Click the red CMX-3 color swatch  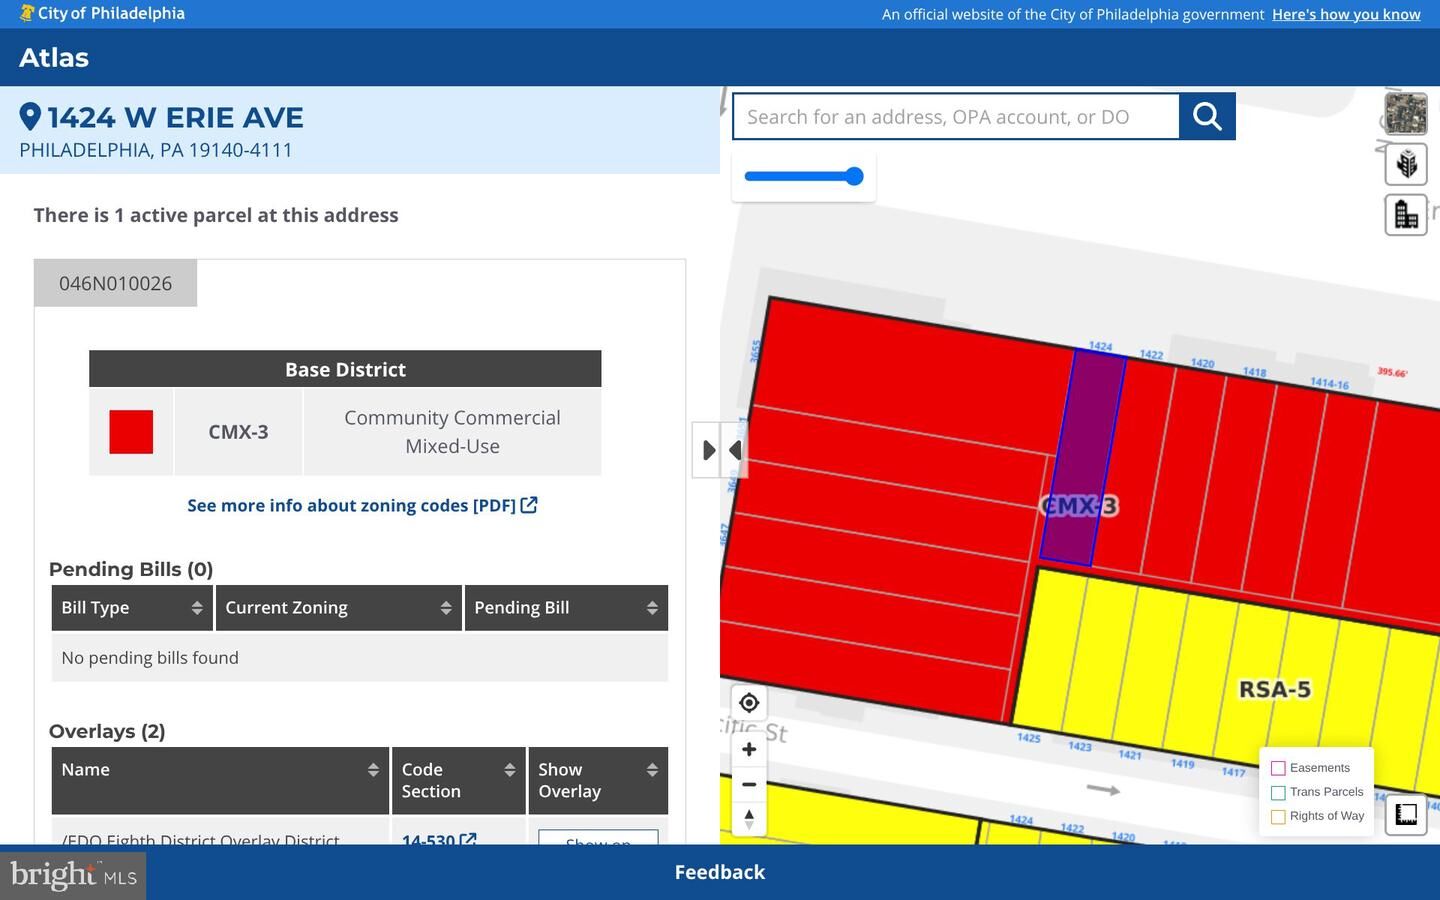coord(131,432)
